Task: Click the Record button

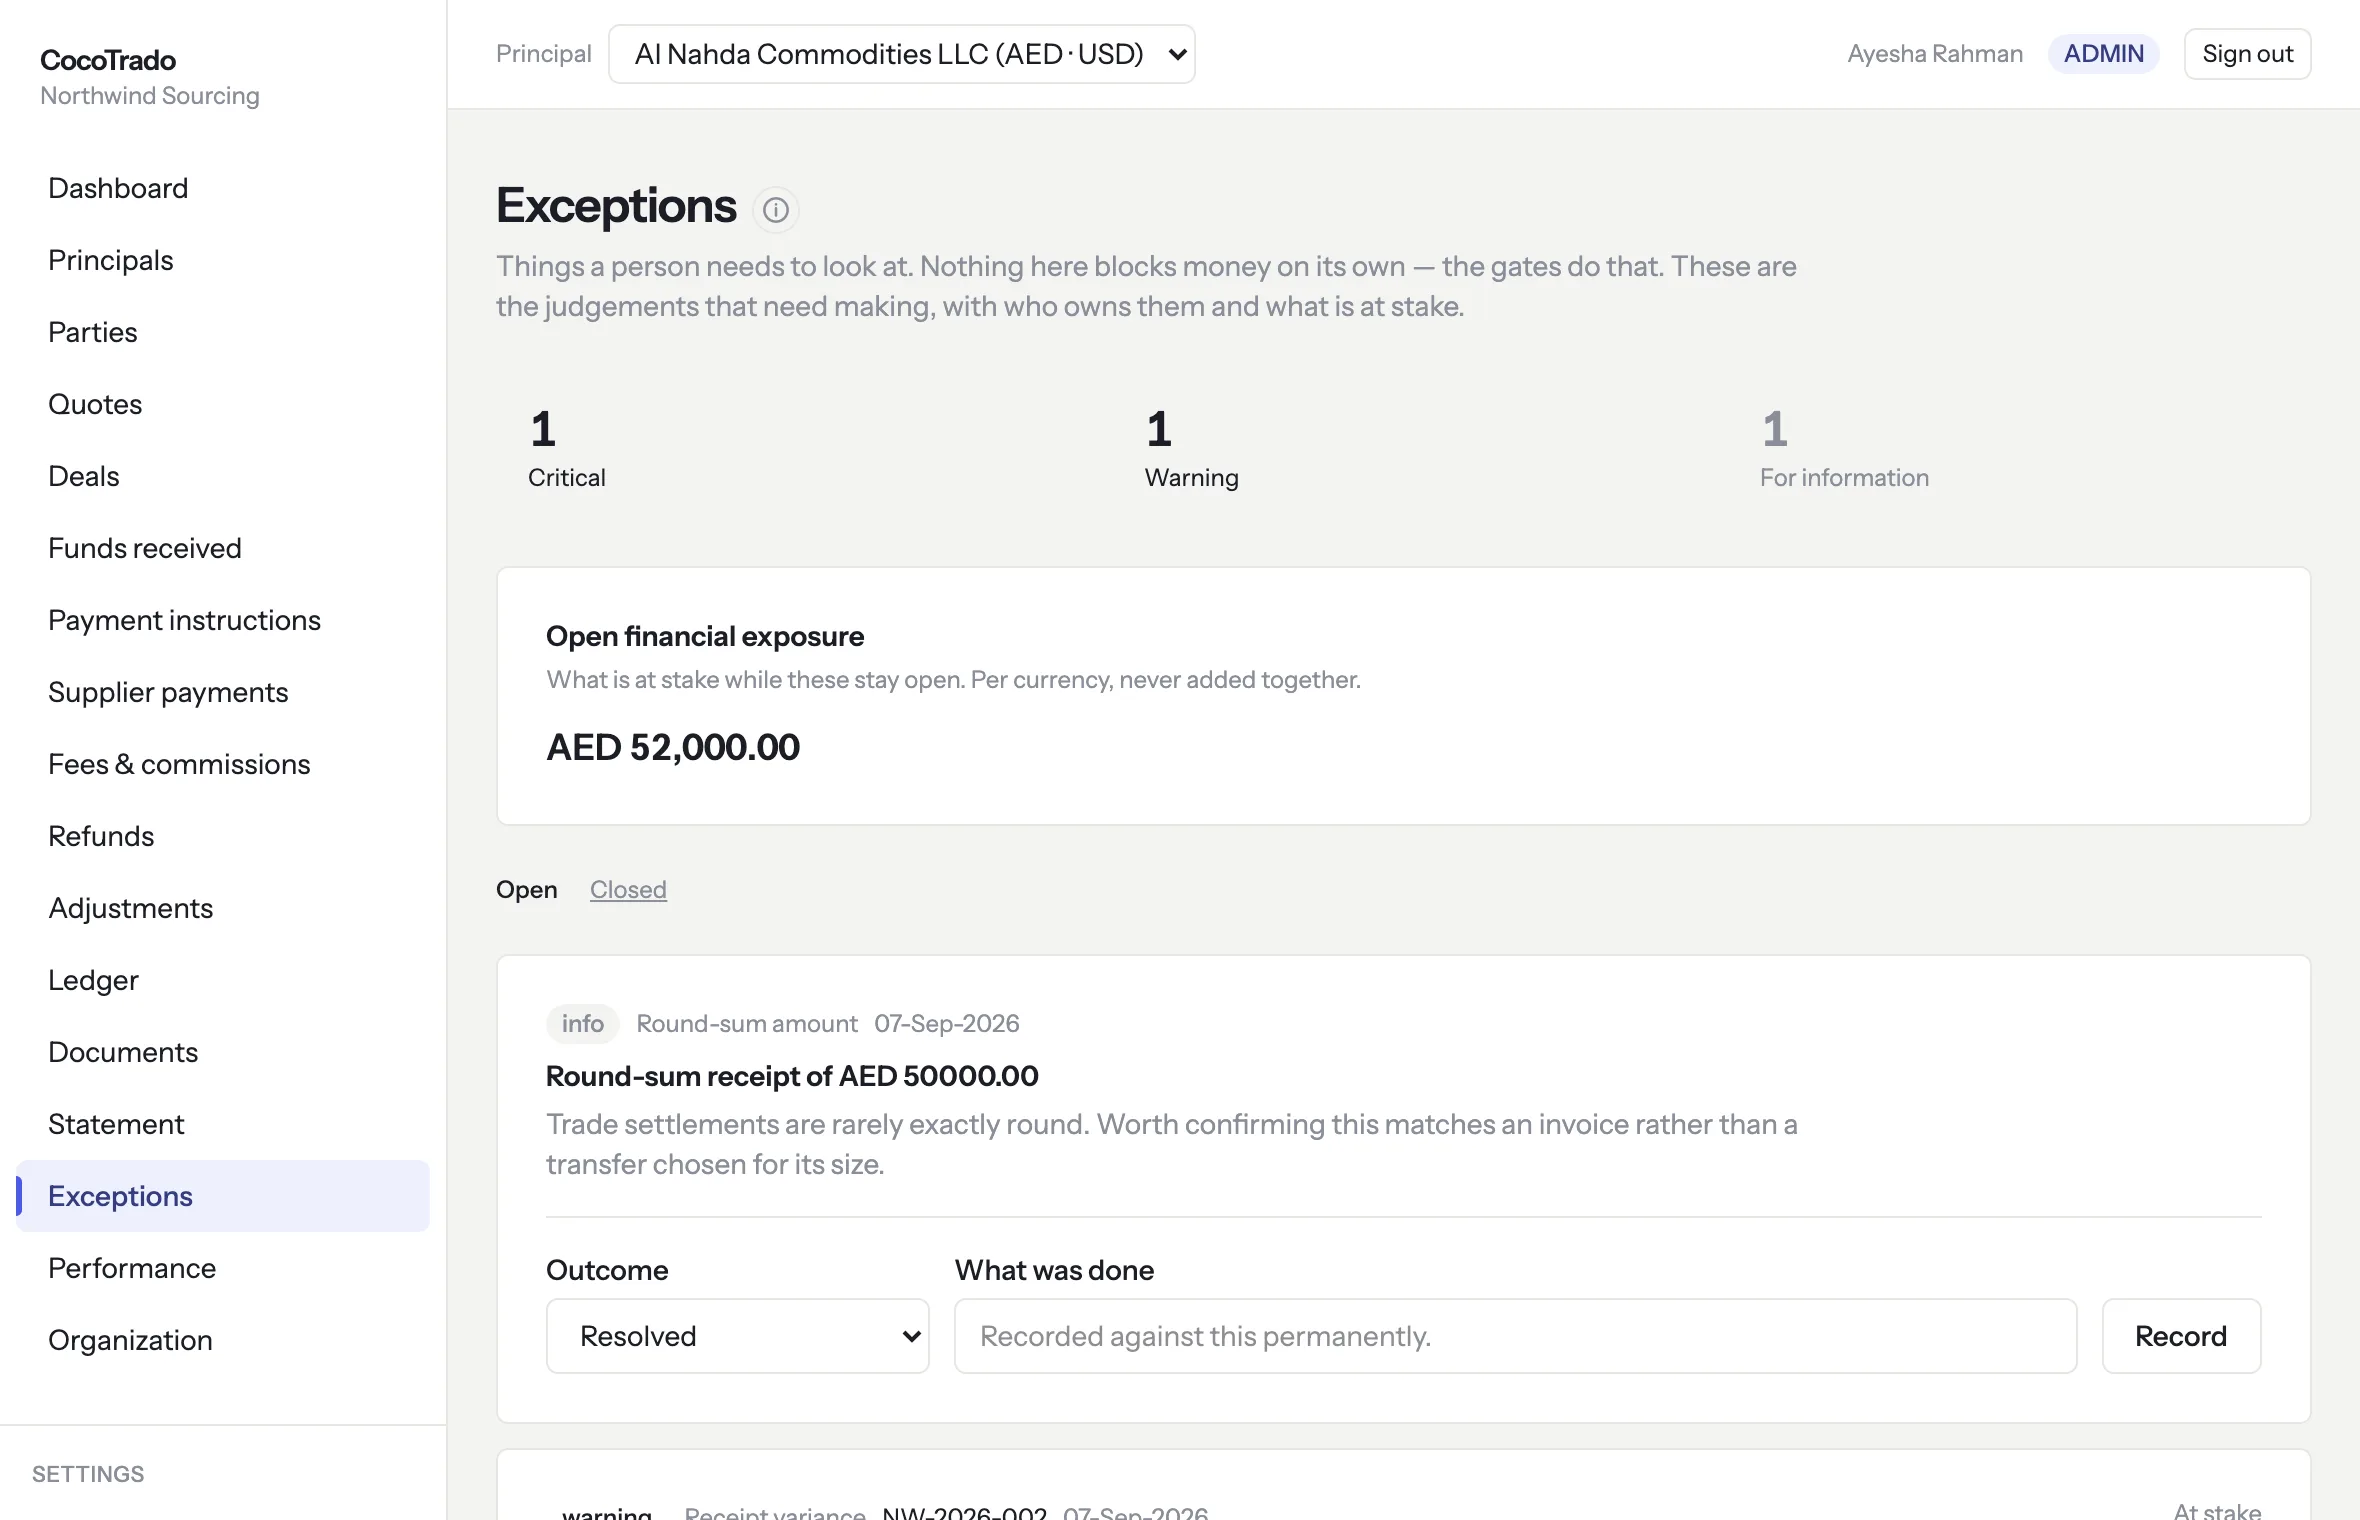Action: click(x=2181, y=1336)
